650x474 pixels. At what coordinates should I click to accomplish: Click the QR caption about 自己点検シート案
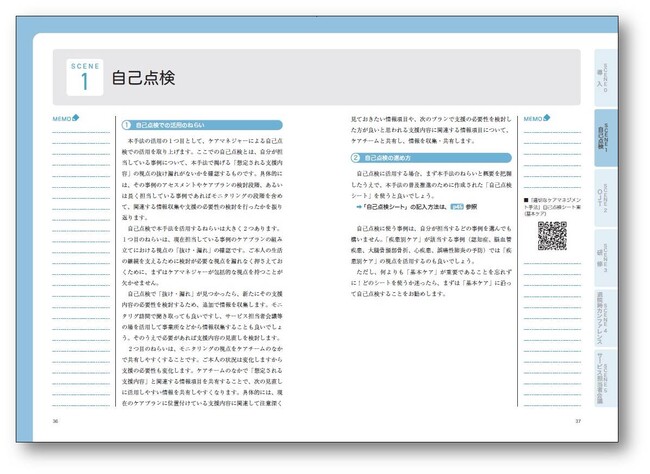pos(552,207)
